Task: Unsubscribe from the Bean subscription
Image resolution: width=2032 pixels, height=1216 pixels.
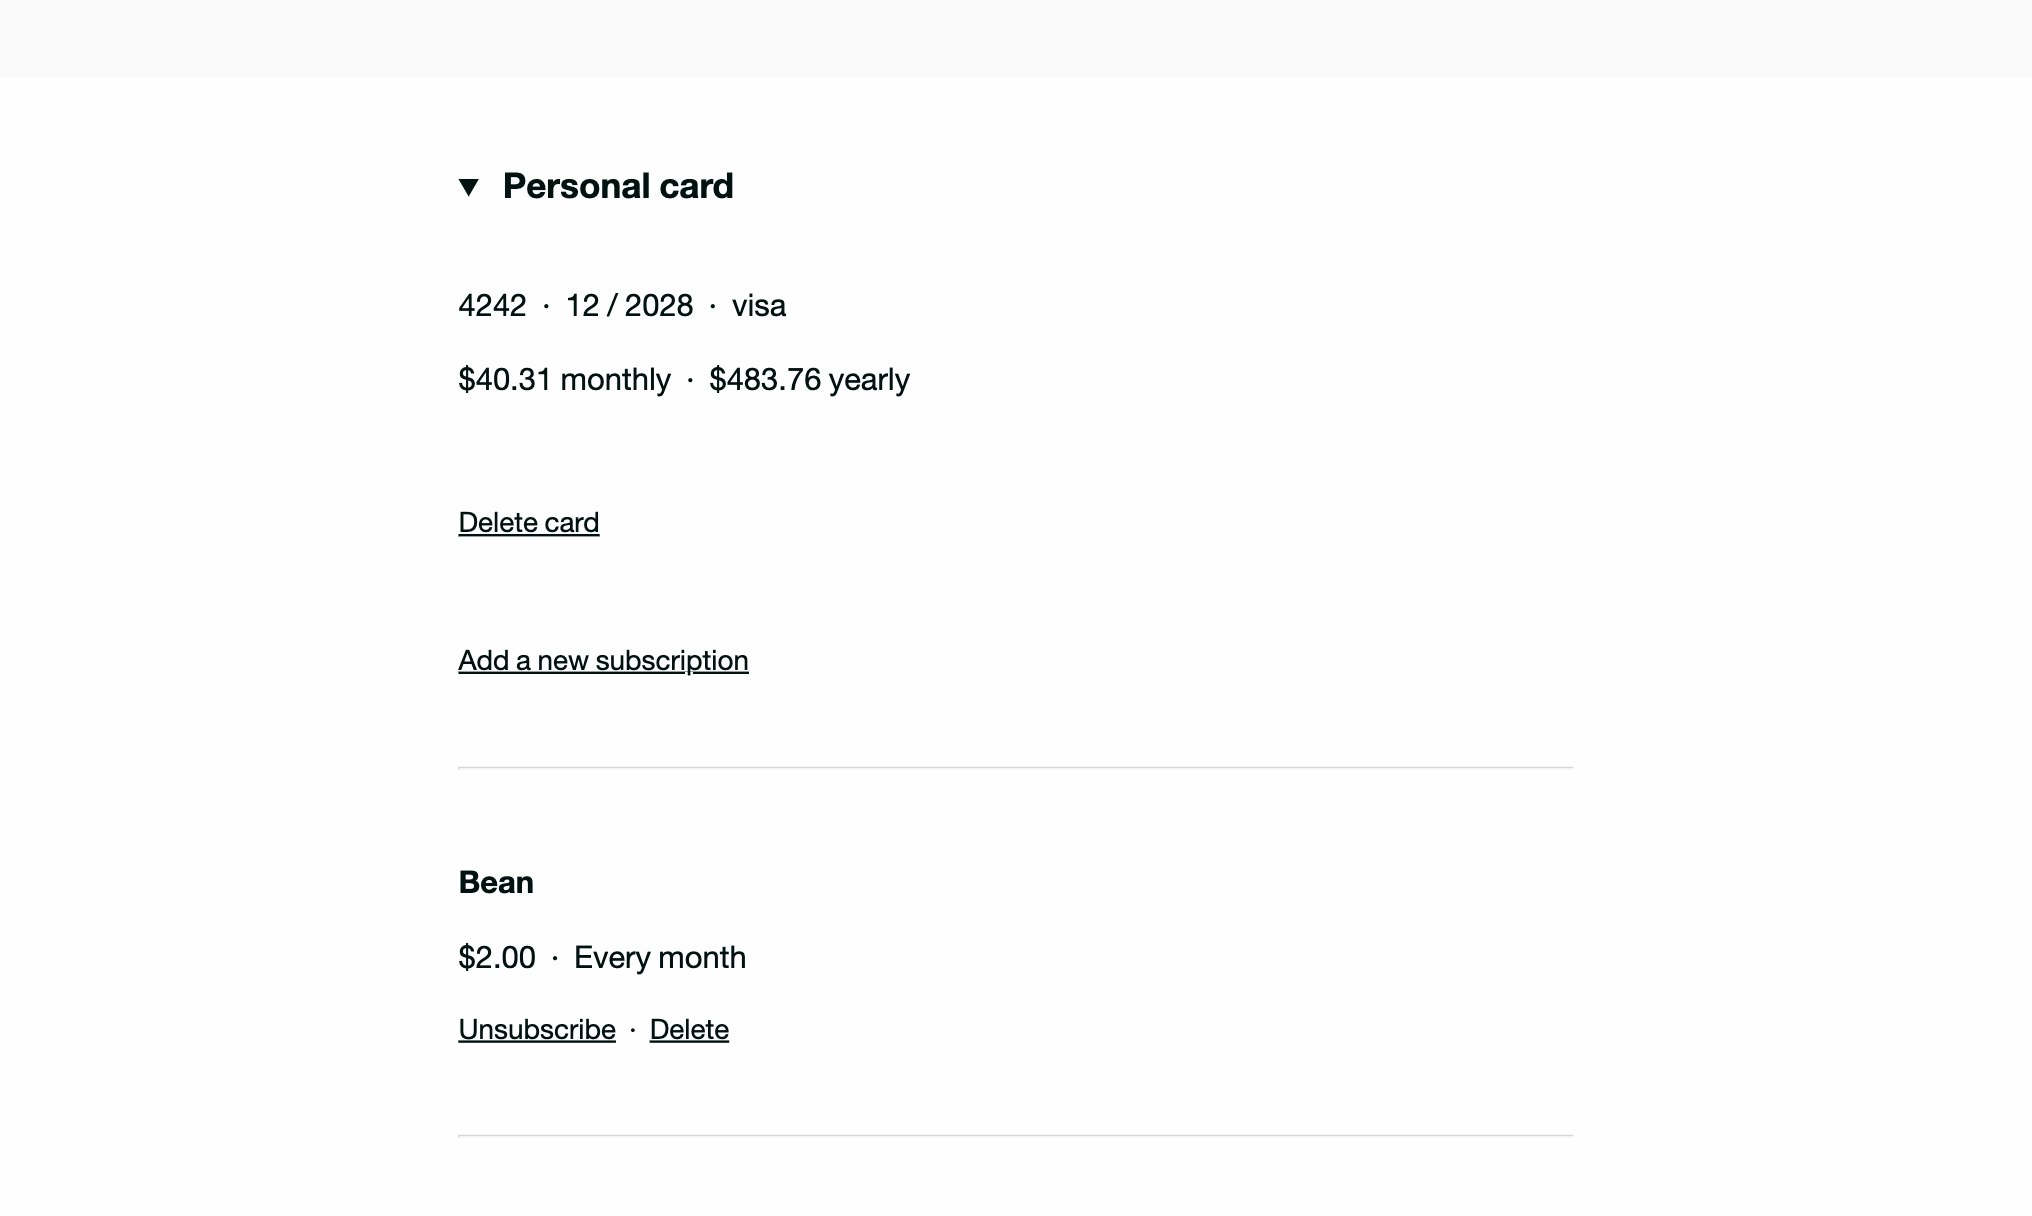Action: [x=537, y=1029]
